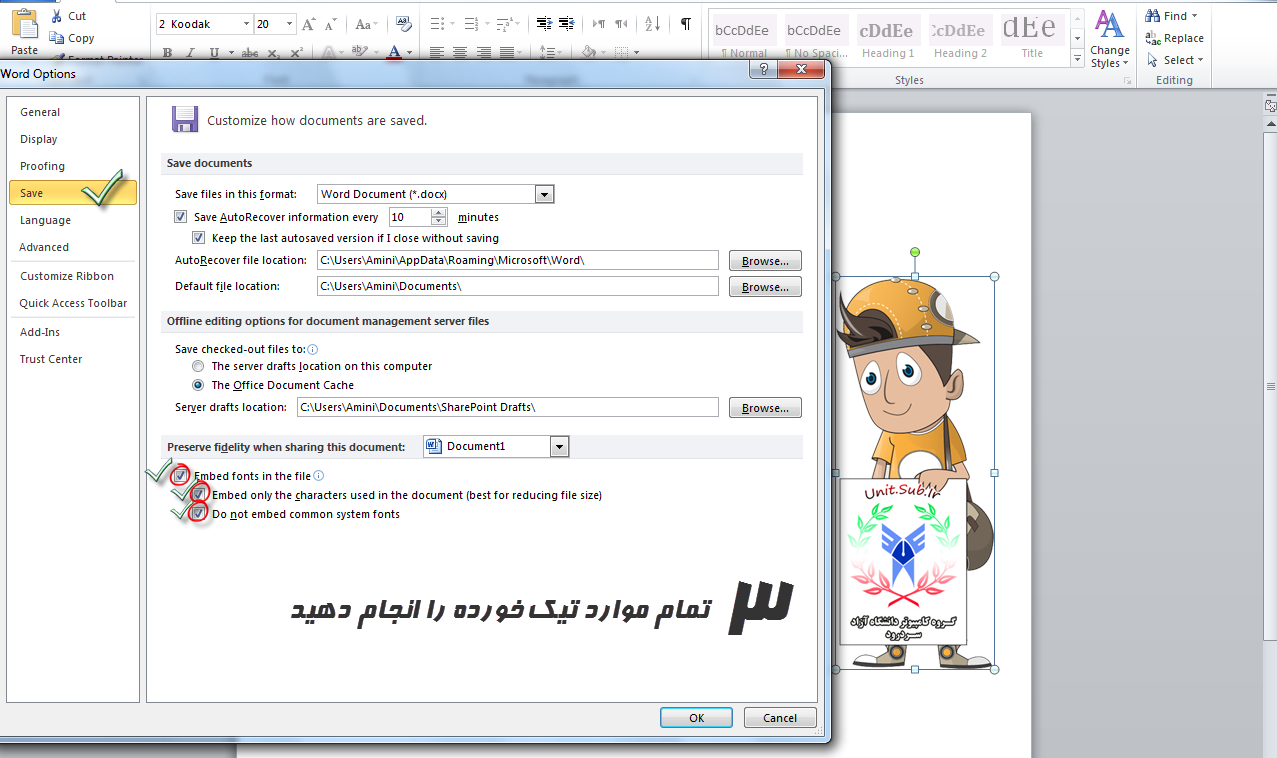Click the Grow Font icon
The height and width of the screenshot is (758, 1277).
pyautogui.click(x=309, y=23)
